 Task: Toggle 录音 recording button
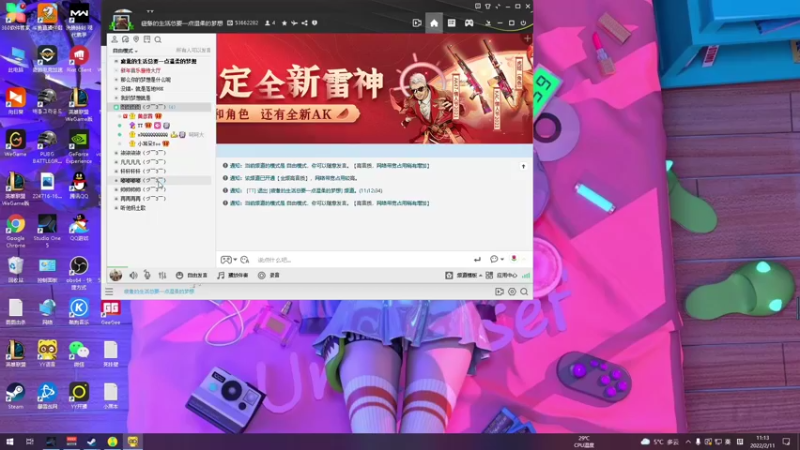269,276
